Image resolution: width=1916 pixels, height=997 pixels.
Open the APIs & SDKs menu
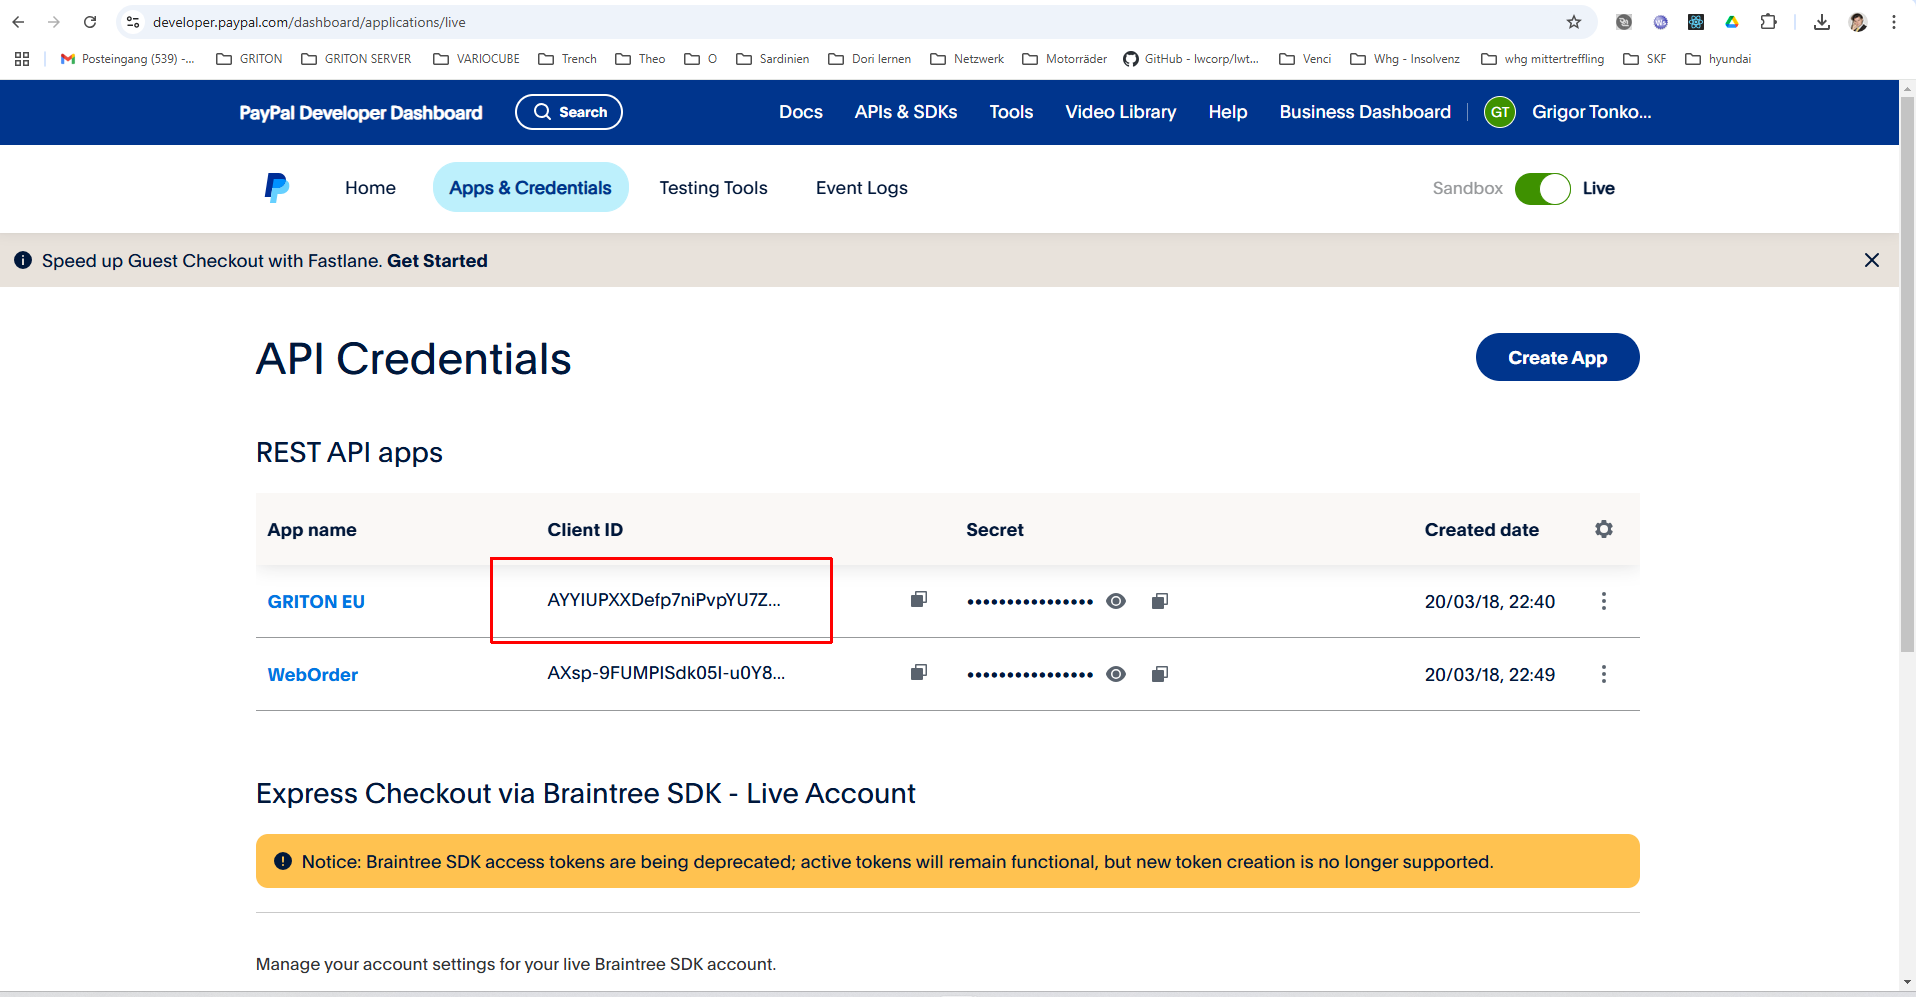tap(906, 112)
